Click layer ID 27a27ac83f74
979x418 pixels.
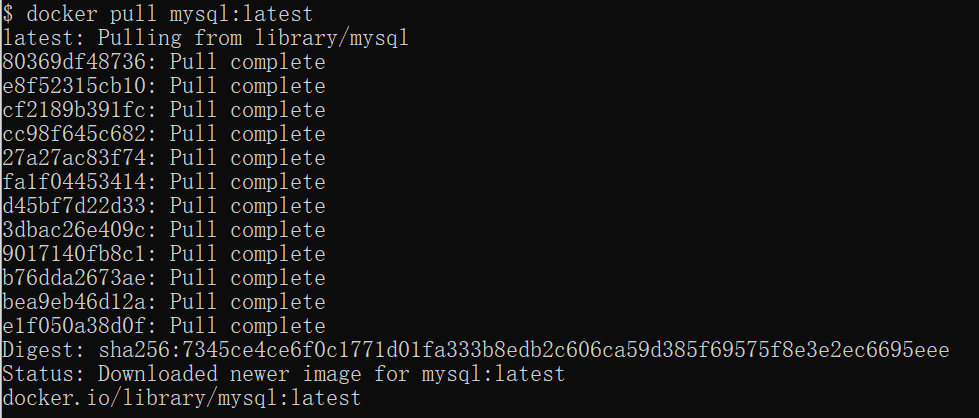(79, 158)
